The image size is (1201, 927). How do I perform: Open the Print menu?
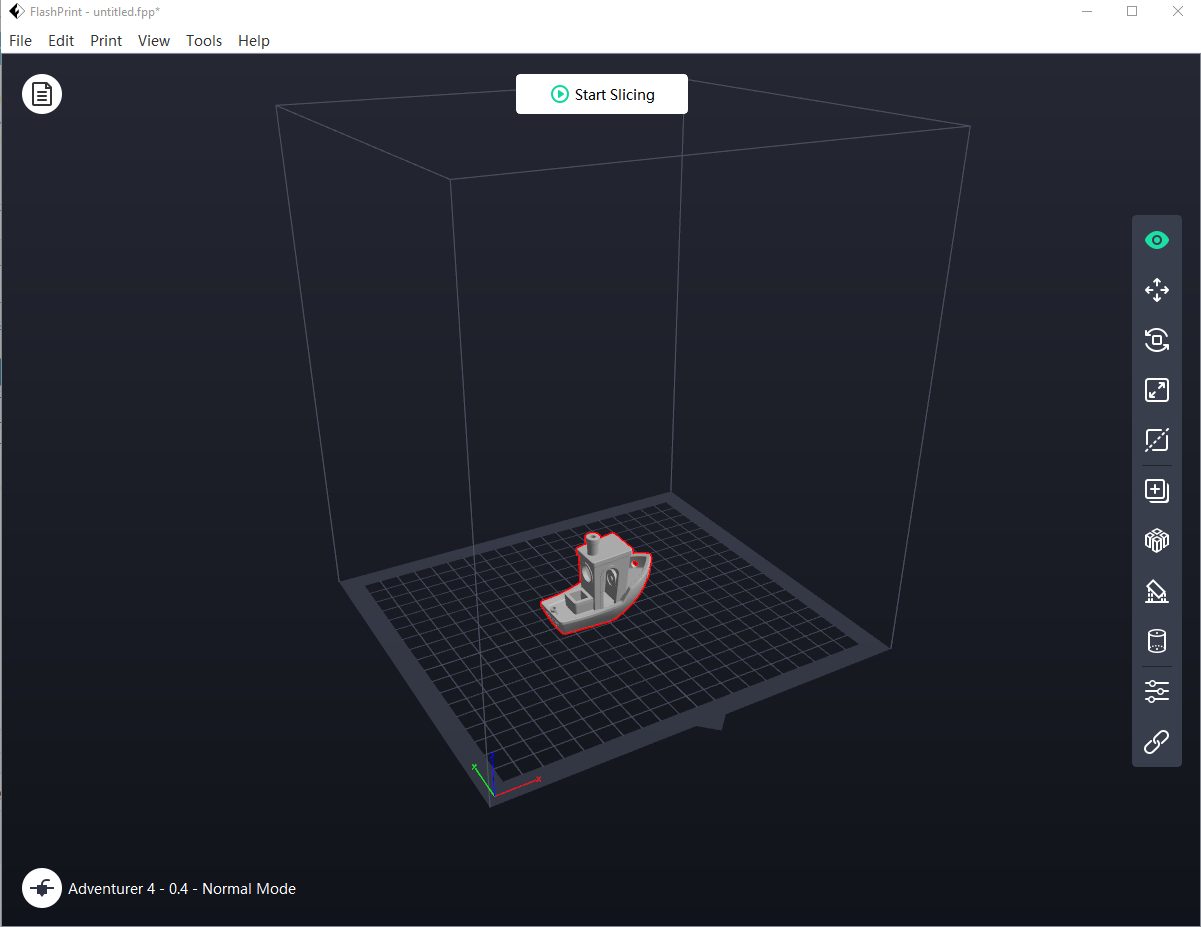[106, 41]
